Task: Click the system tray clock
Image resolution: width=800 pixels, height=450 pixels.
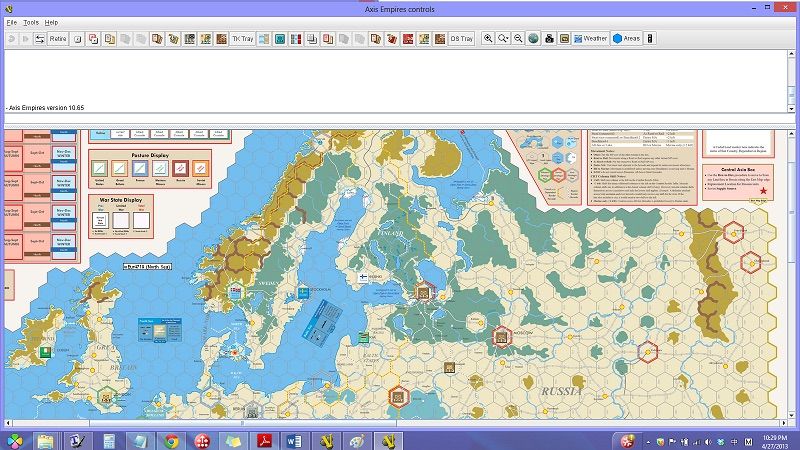Action: pyautogui.click(x=774, y=441)
